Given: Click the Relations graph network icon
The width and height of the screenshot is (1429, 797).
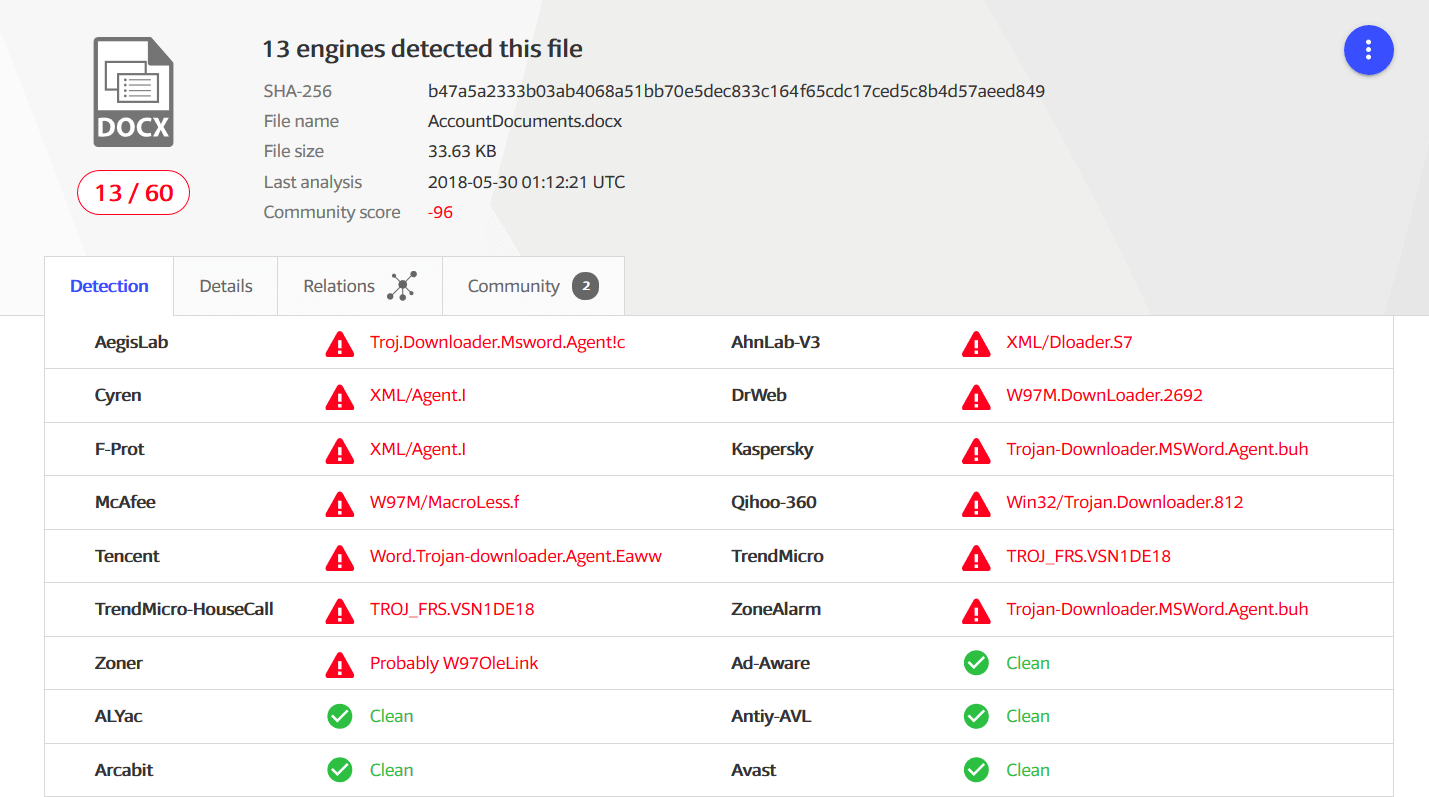Looking at the screenshot, I should pyautogui.click(x=401, y=286).
